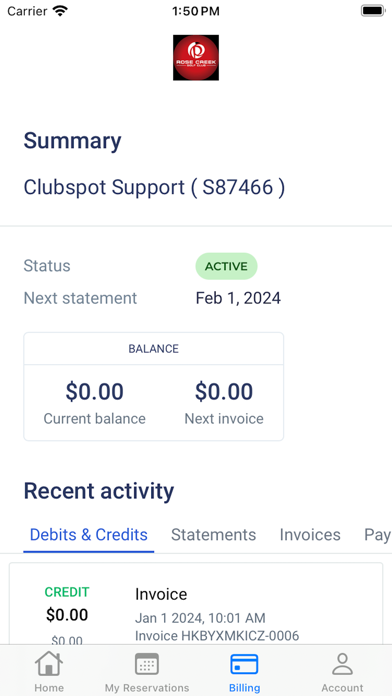Tap the Rose Creek Golf Club logo
The width and height of the screenshot is (392, 696).
[x=196, y=58]
